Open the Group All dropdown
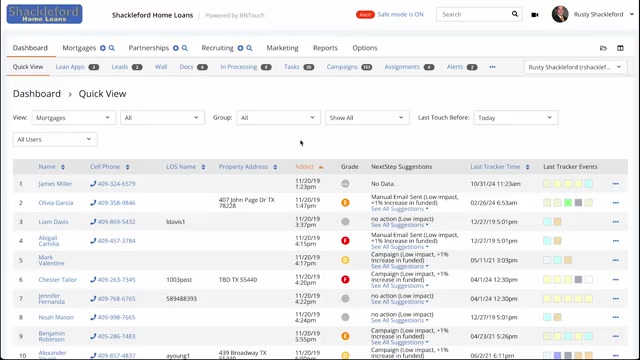The width and height of the screenshot is (640, 360). pyautogui.click(x=278, y=118)
